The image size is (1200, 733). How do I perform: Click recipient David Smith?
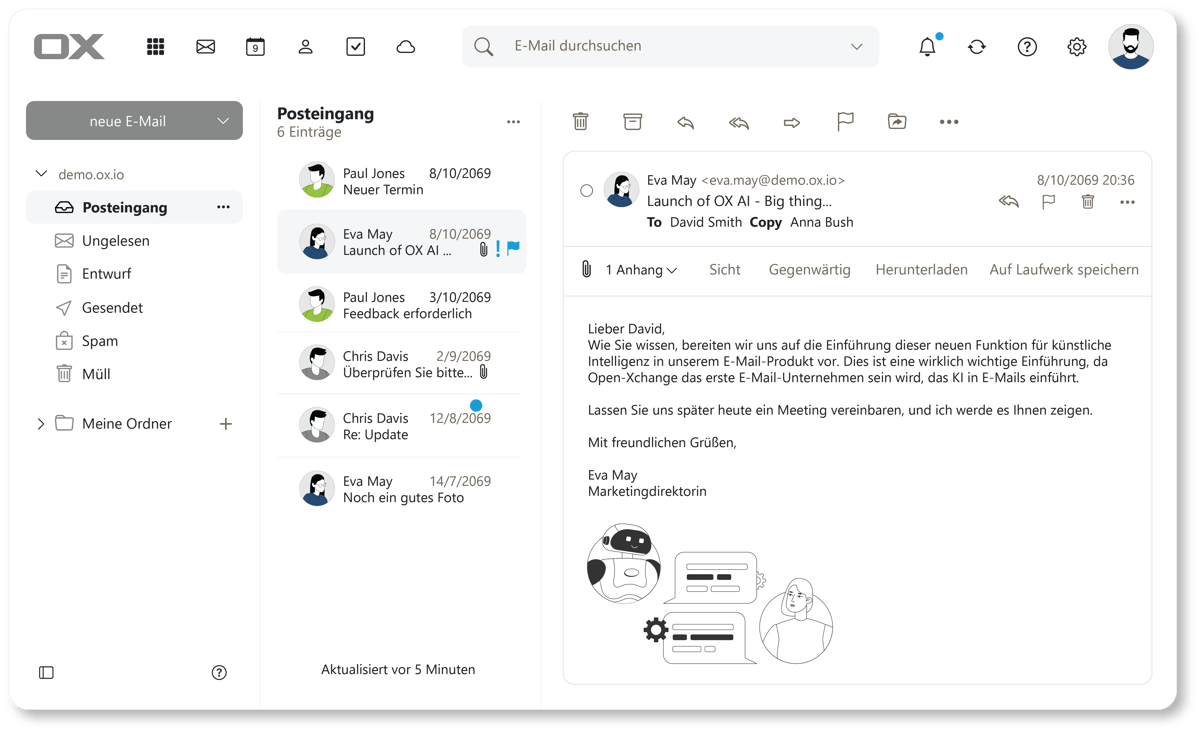[x=706, y=222]
